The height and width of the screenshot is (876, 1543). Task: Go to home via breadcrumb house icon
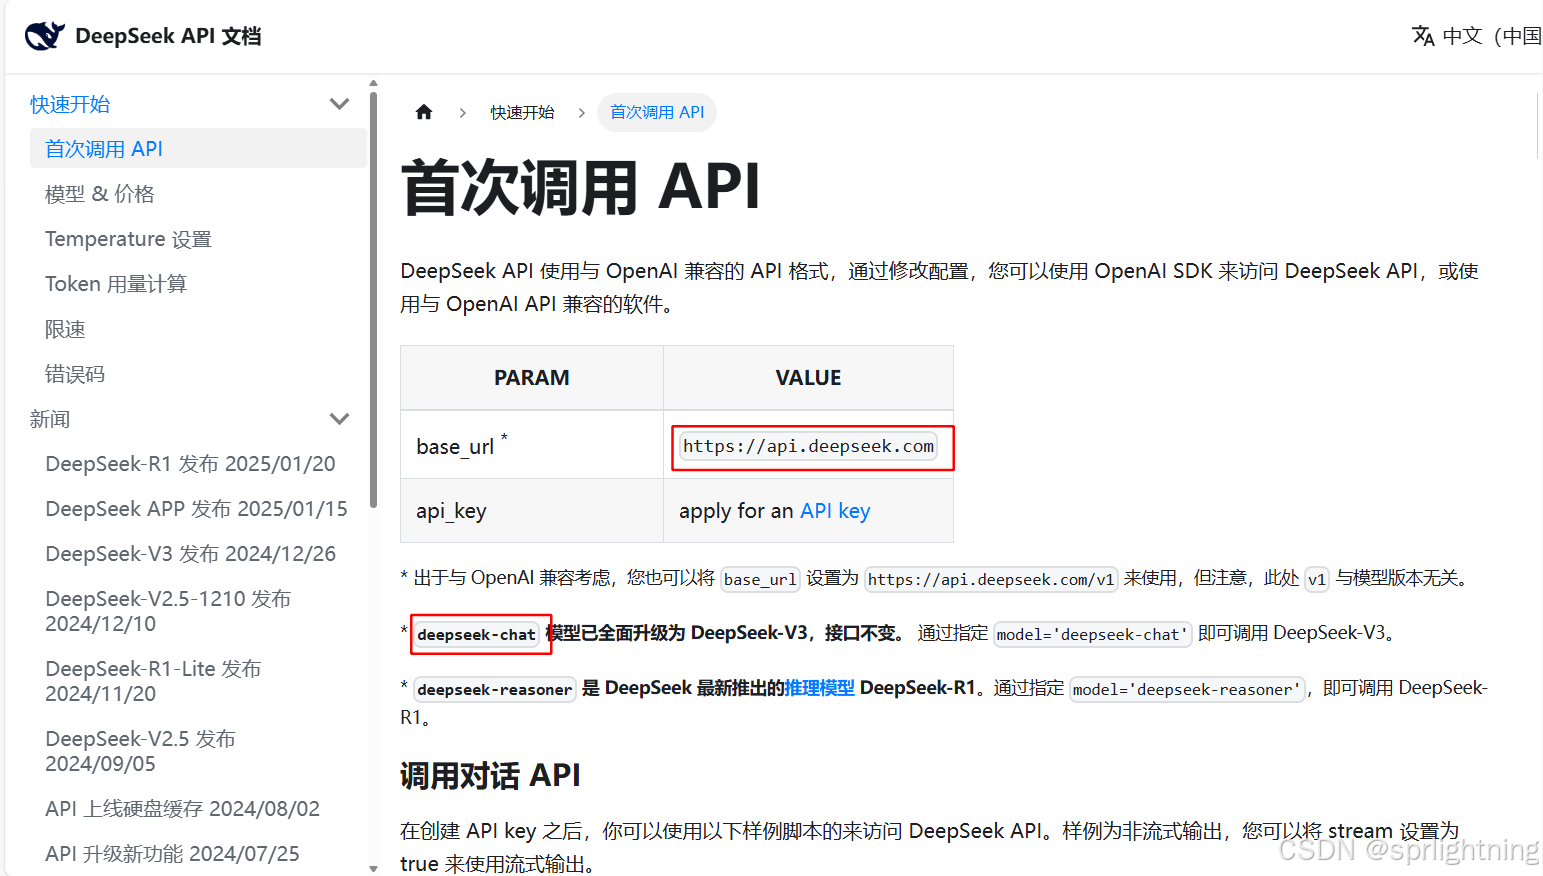point(424,112)
